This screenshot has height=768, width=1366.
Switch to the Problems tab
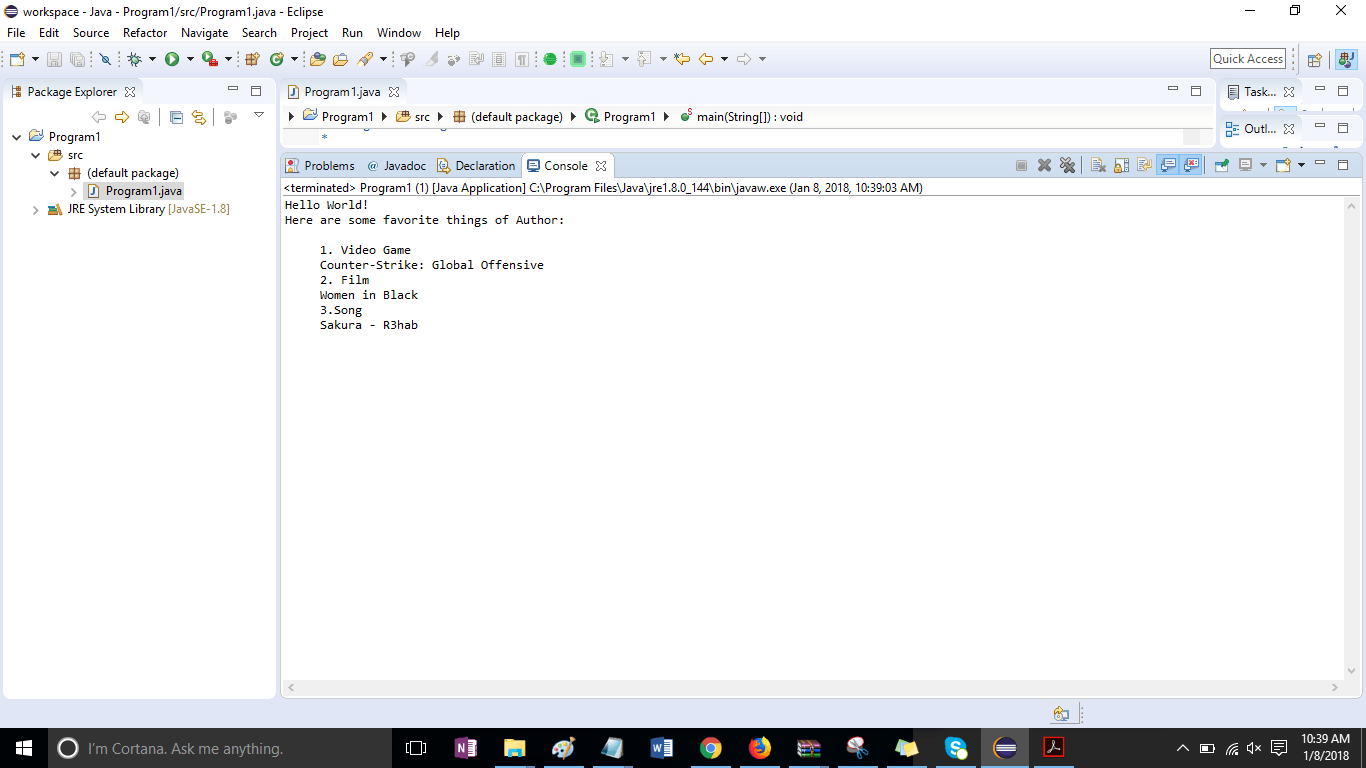pos(320,166)
